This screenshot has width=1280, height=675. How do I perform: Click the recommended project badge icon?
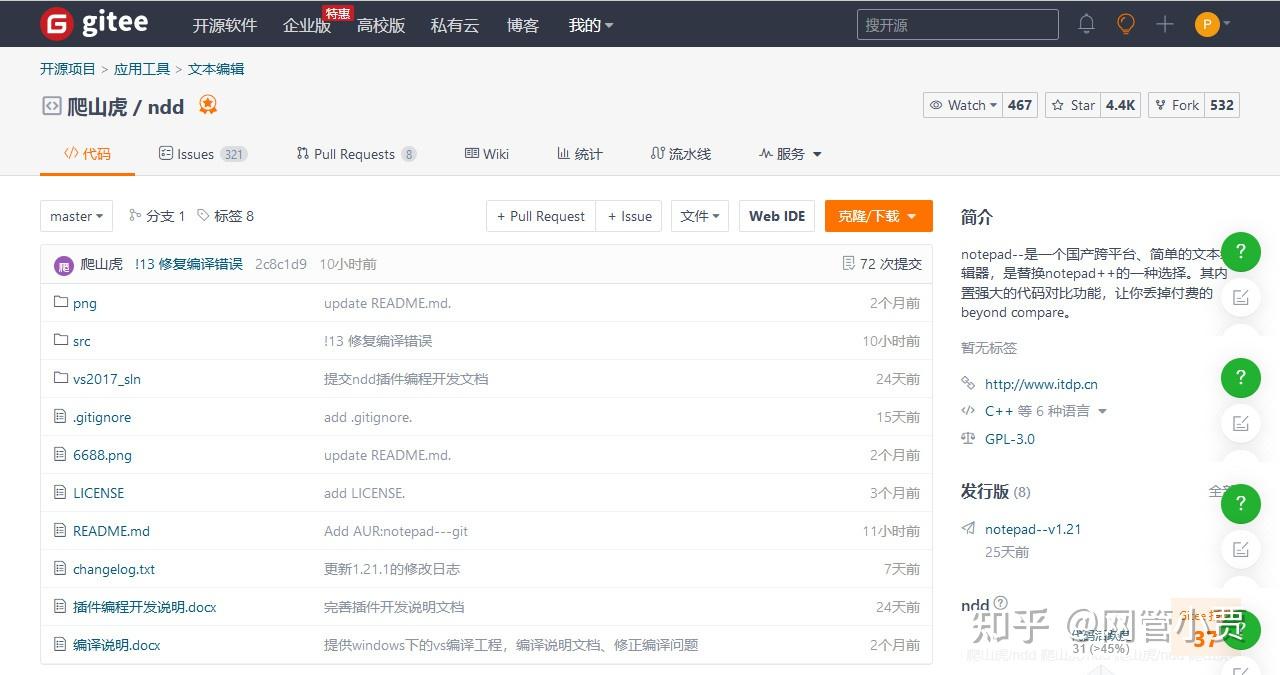pos(208,105)
